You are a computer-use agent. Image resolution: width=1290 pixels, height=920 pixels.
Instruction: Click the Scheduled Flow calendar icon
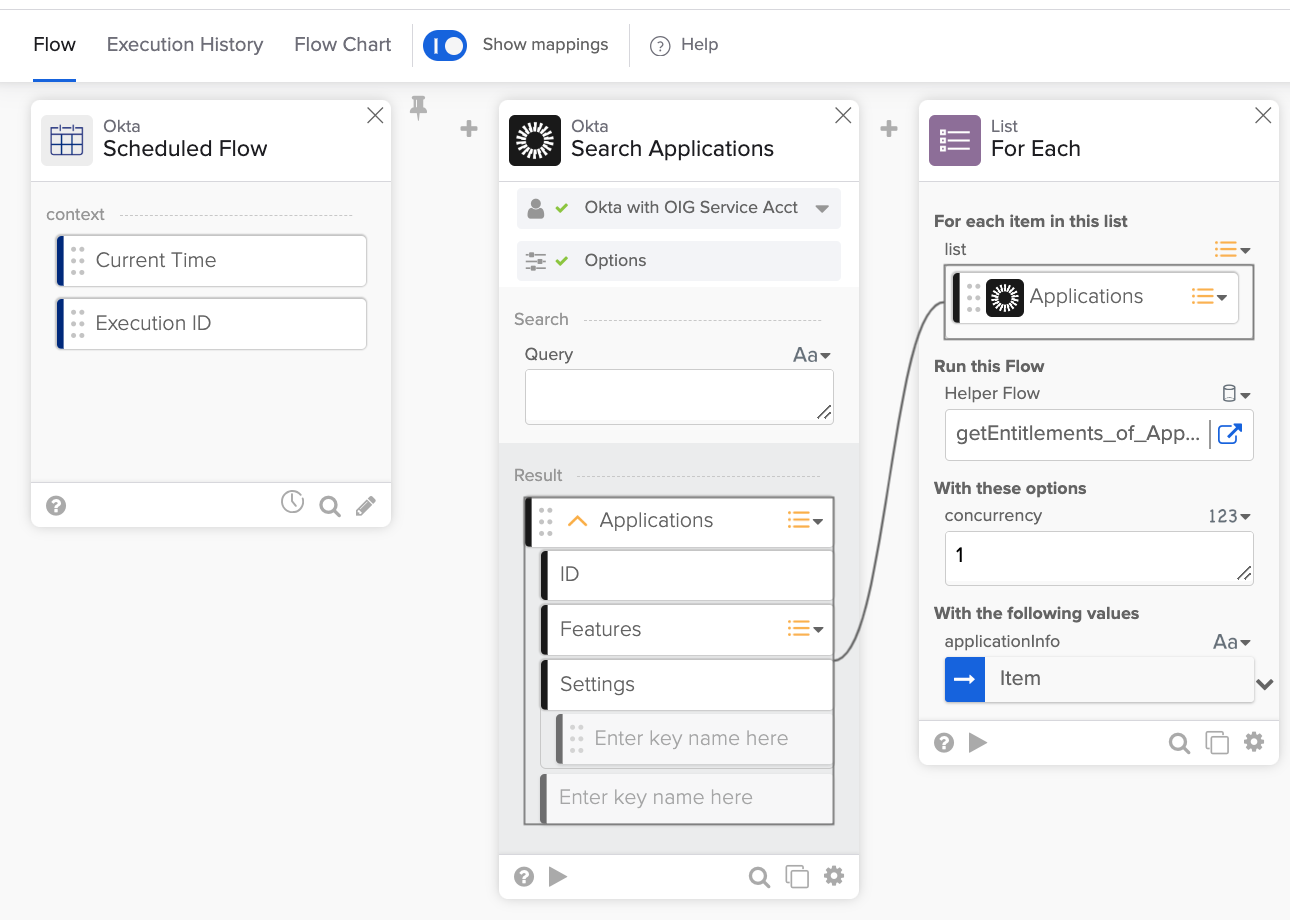point(67,140)
